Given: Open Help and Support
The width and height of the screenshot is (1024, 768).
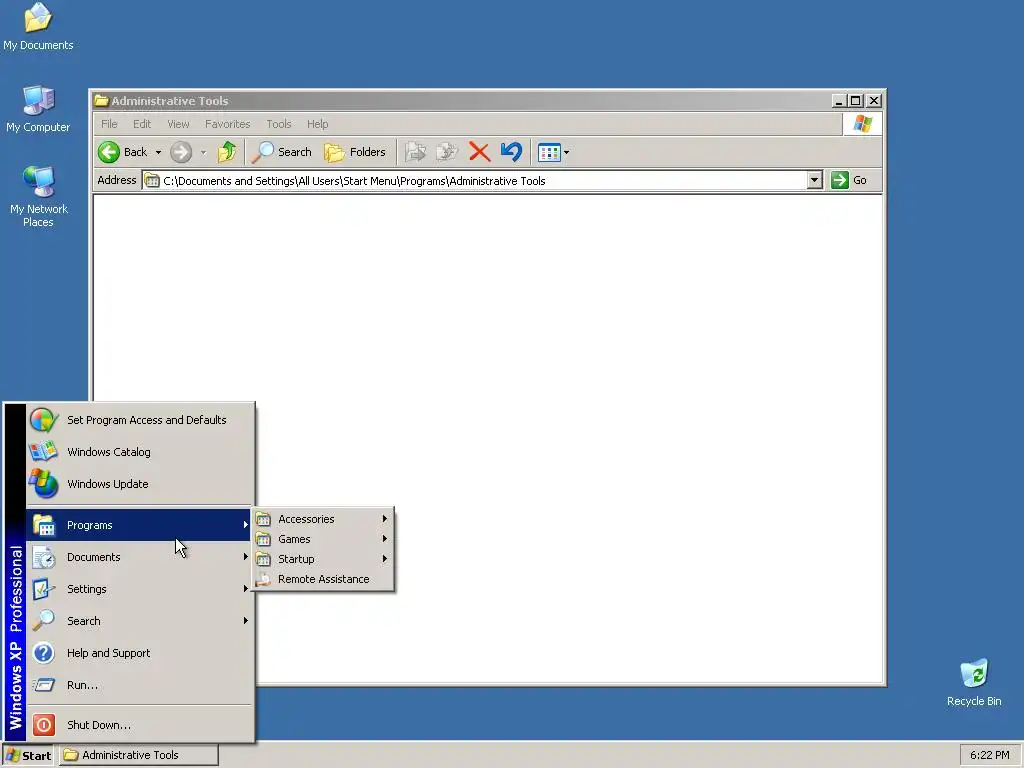Looking at the screenshot, I should point(140,653).
